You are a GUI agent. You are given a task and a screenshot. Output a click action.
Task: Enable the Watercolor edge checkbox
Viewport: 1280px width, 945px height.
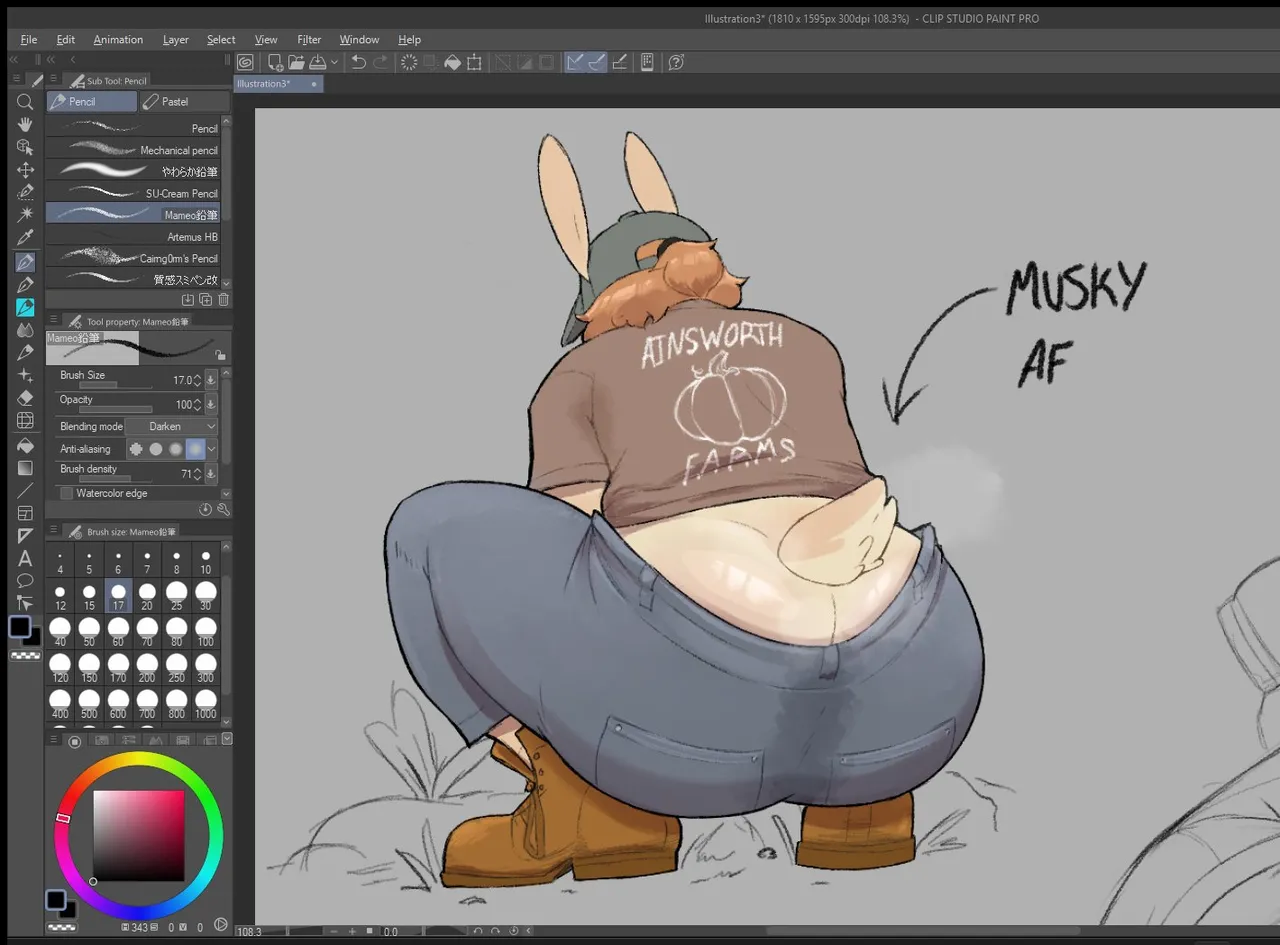tap(66, 493)
